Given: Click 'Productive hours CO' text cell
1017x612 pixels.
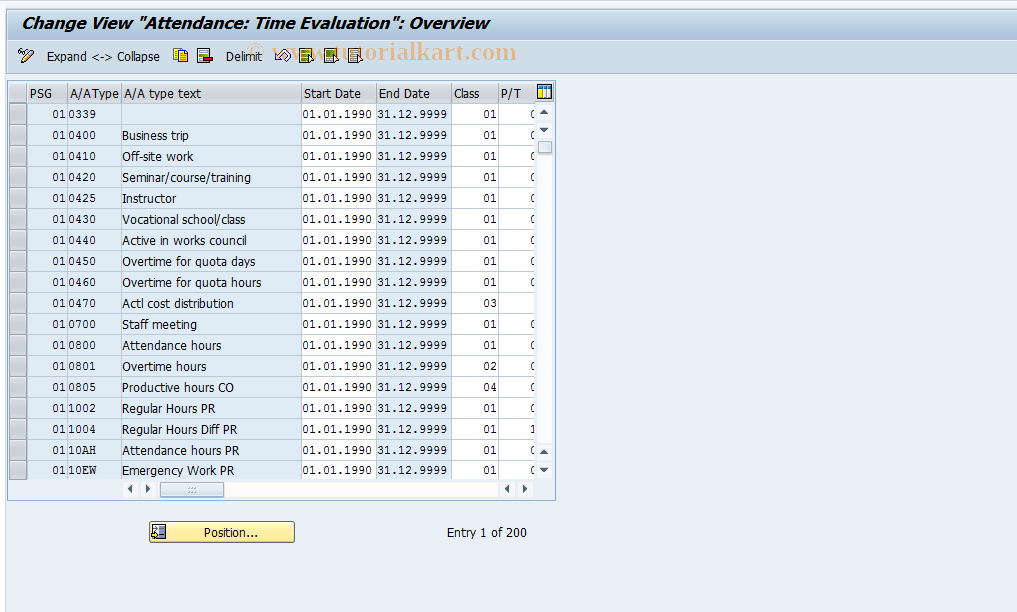Looking at the screenshot, I should (211, 388).
